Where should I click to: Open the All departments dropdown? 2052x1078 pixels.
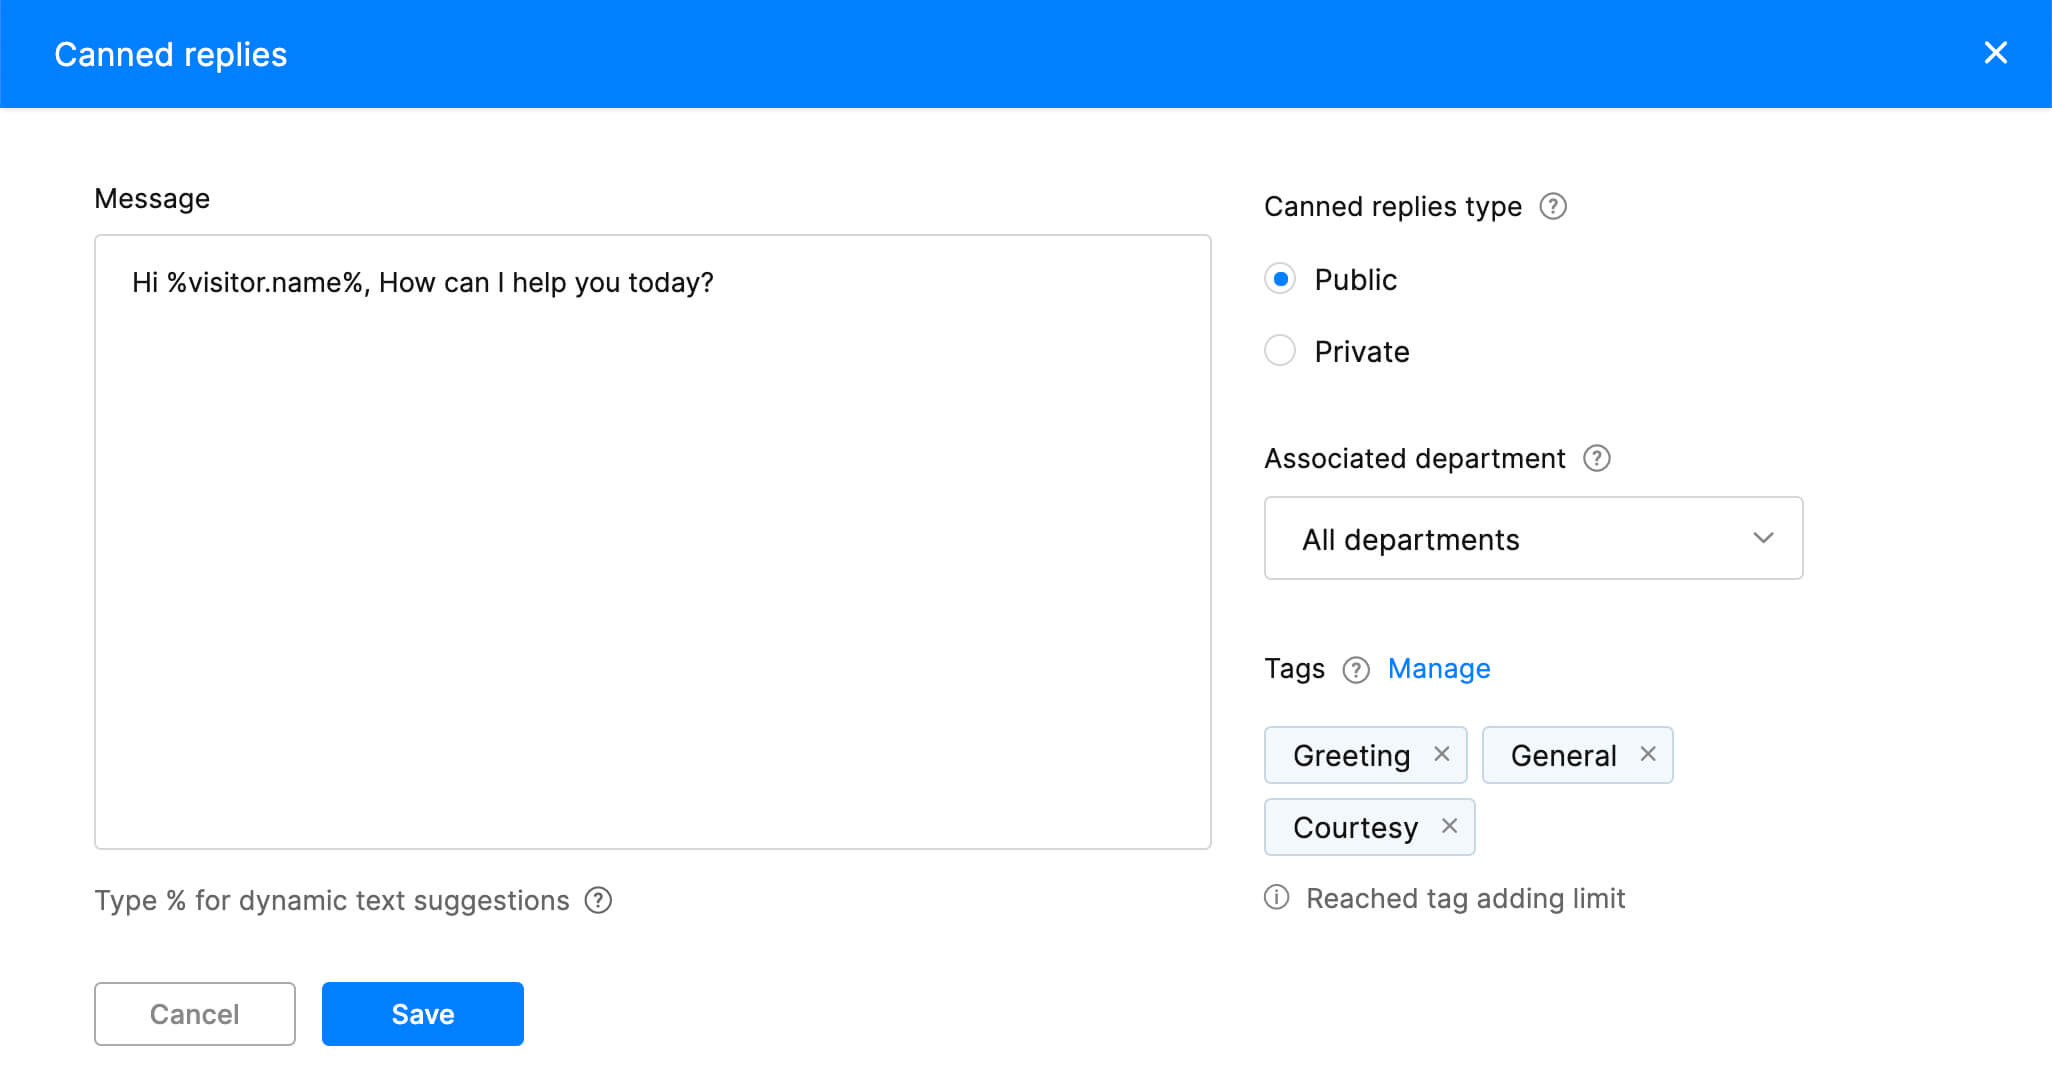pos(1532,538)
